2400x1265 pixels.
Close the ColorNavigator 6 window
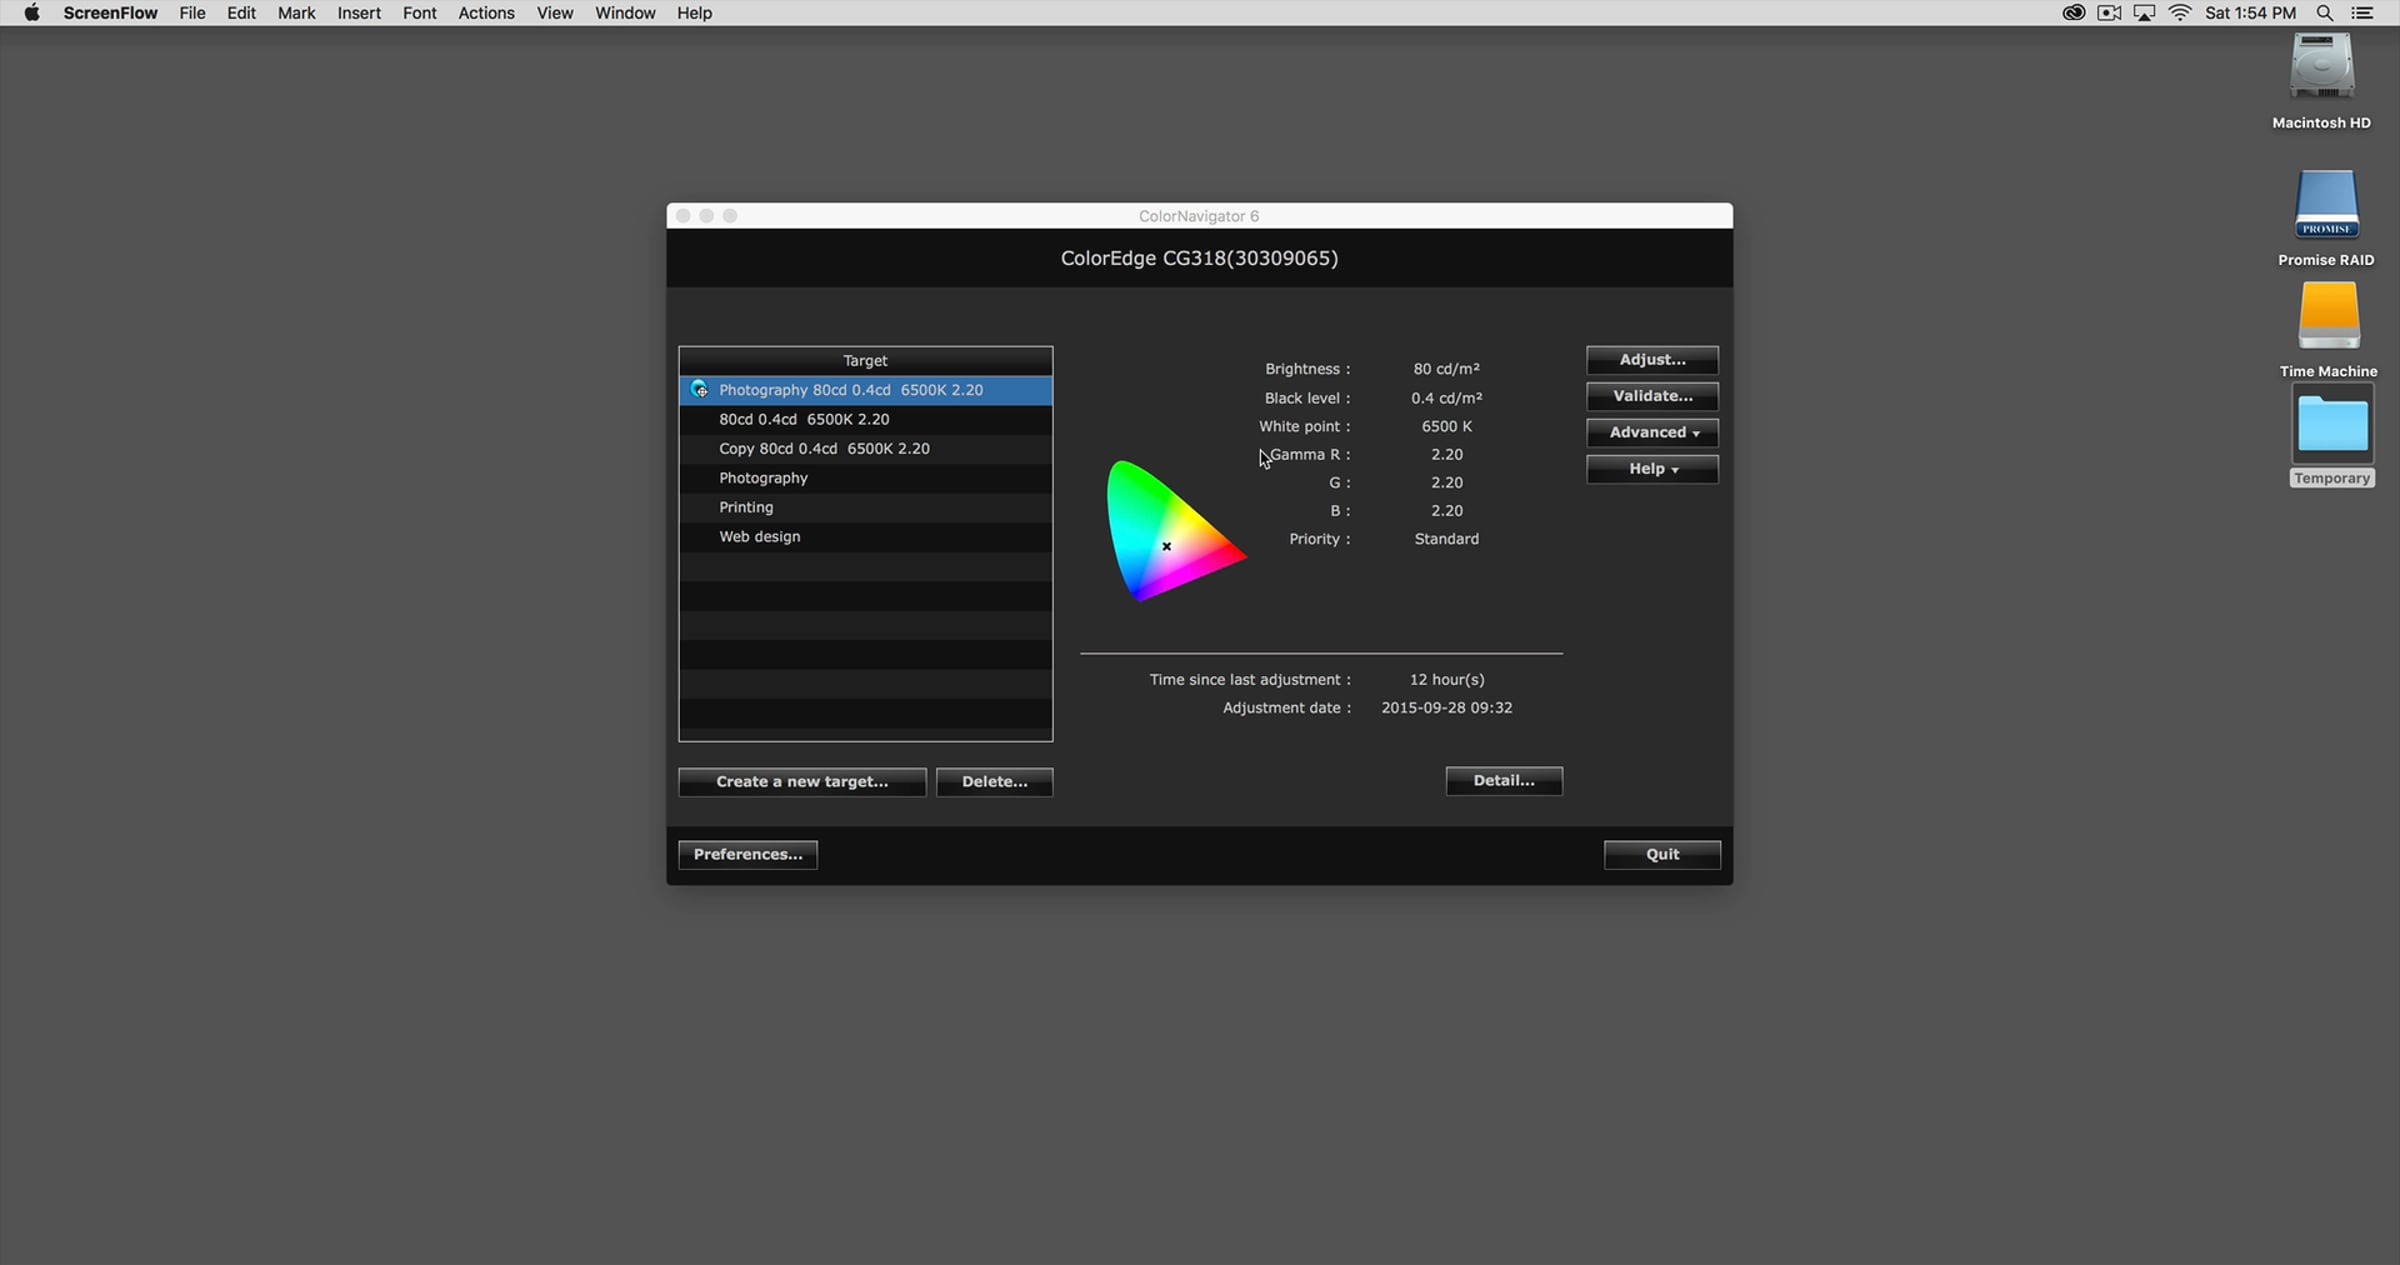pos(683,216)
